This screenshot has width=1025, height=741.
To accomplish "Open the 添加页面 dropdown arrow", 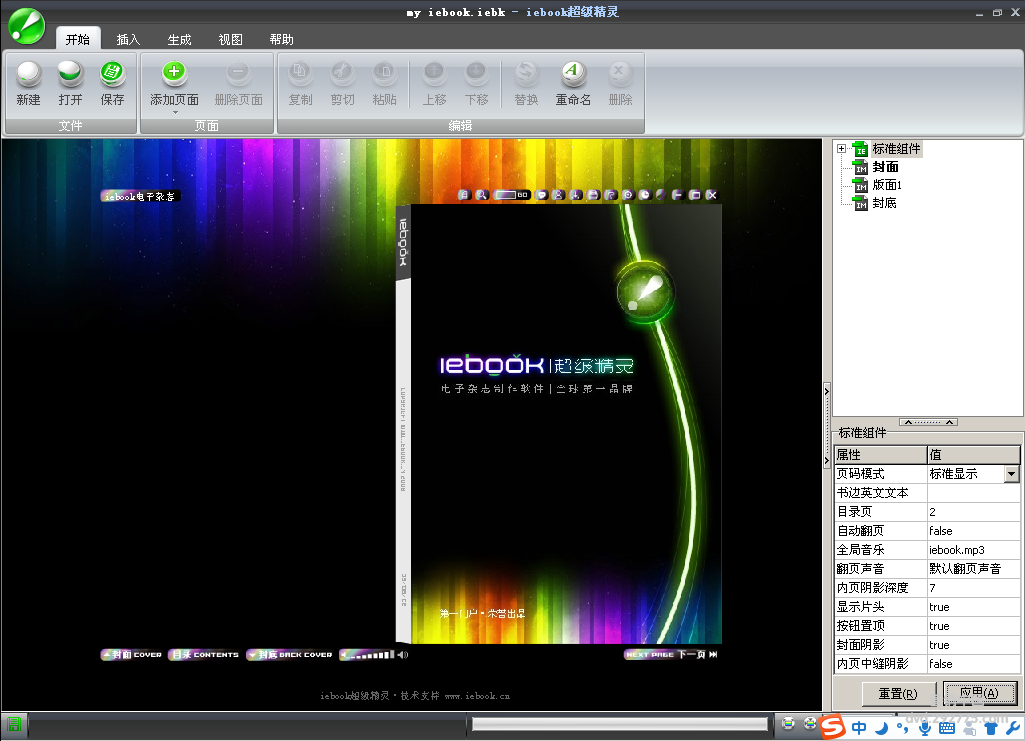I will coord(175,112).
